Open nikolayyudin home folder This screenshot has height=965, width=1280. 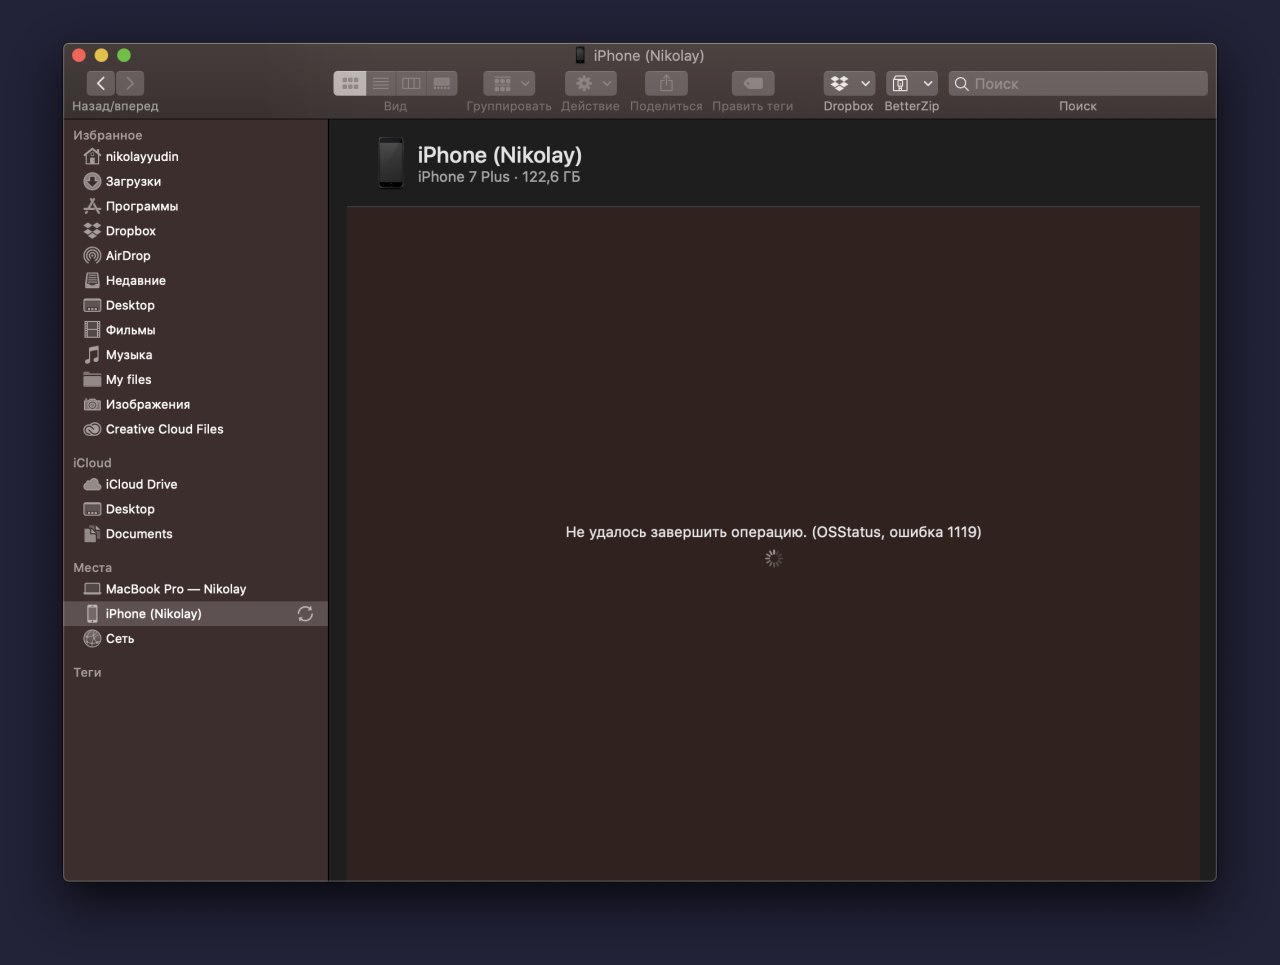(196, 156)
